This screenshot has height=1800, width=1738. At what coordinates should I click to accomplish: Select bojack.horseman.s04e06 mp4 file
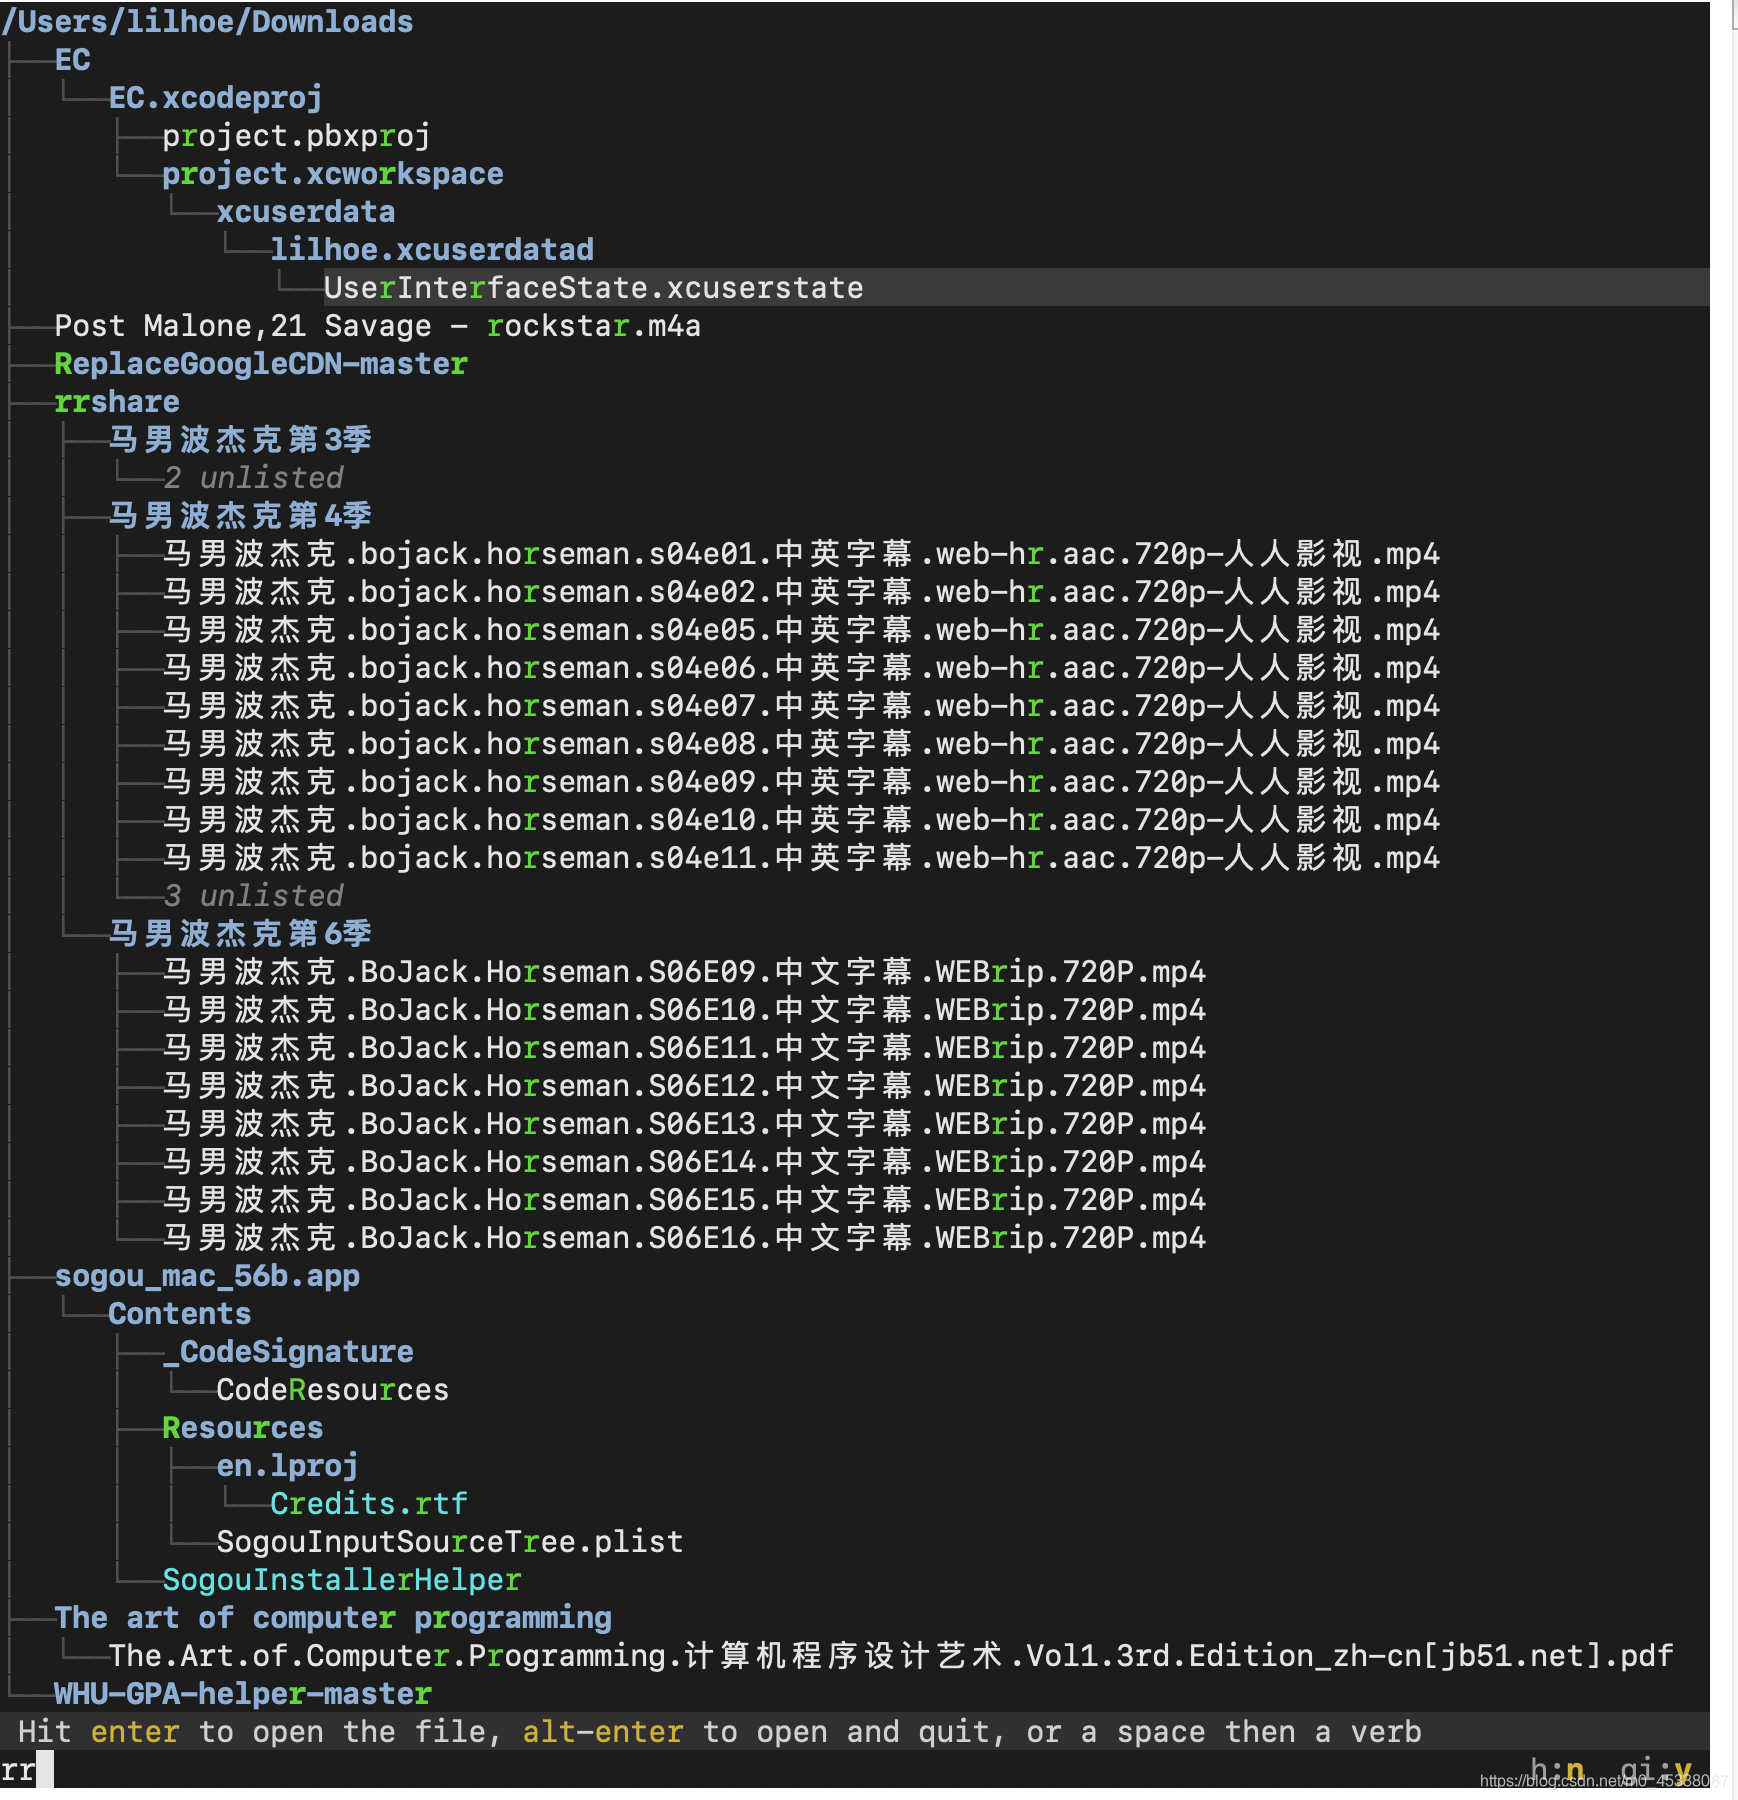(800, 668)
